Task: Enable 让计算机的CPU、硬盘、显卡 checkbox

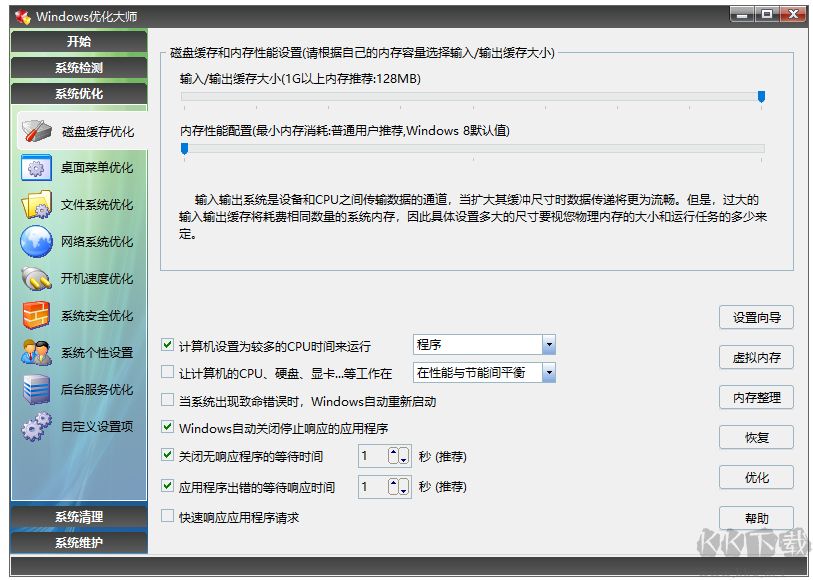Action: pos(167,372)
